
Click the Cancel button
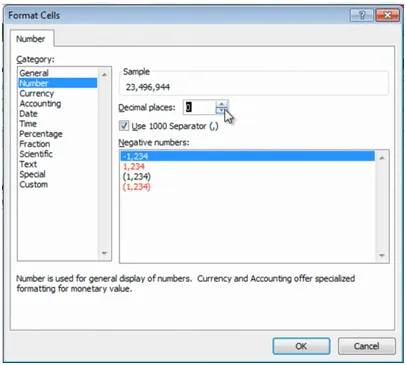pos(367,346)
